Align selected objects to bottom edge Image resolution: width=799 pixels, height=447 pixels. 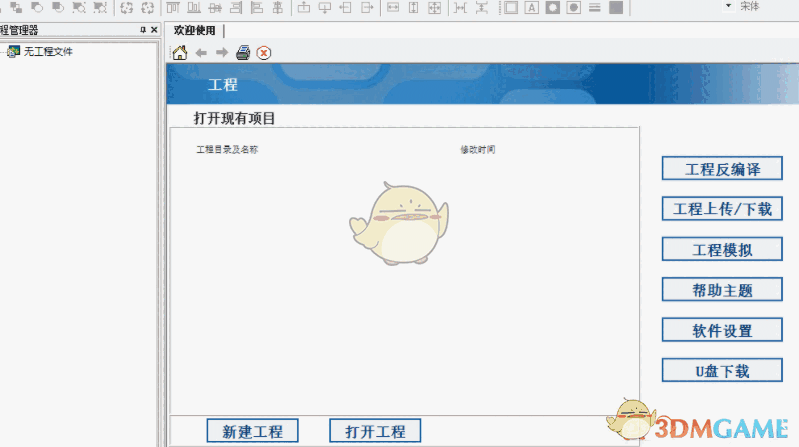tap(194, 8)
